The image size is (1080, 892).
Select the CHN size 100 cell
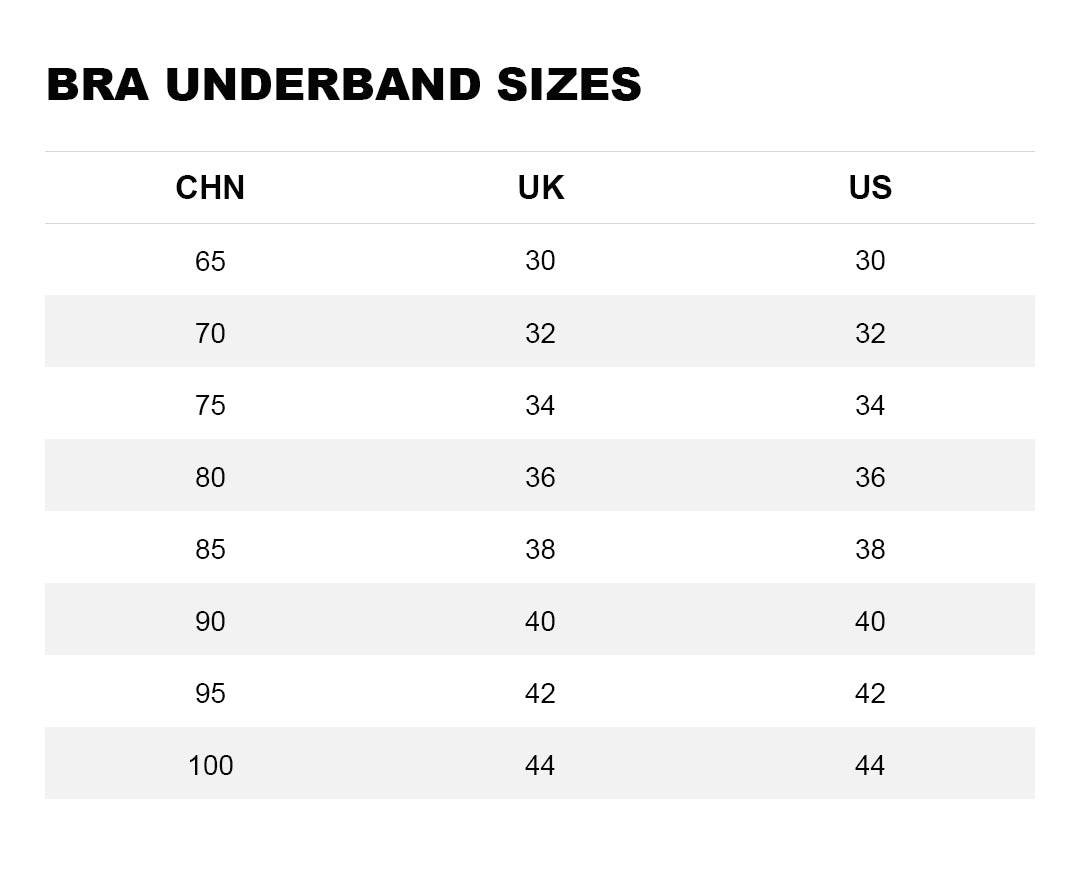point(210,765)
